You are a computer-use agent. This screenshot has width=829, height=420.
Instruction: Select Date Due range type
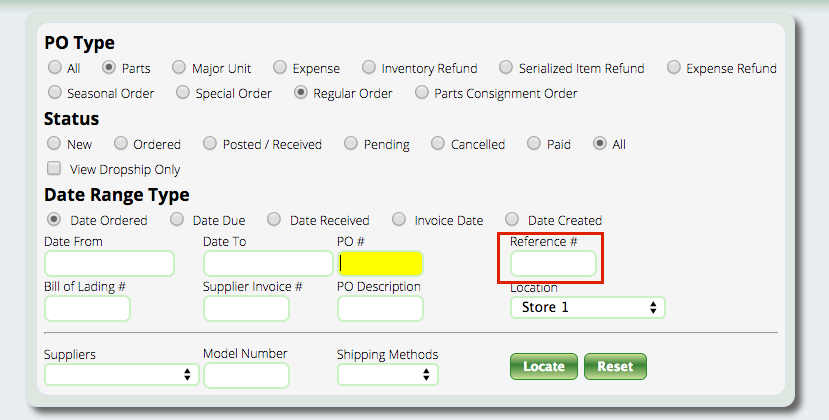point(177,220)
